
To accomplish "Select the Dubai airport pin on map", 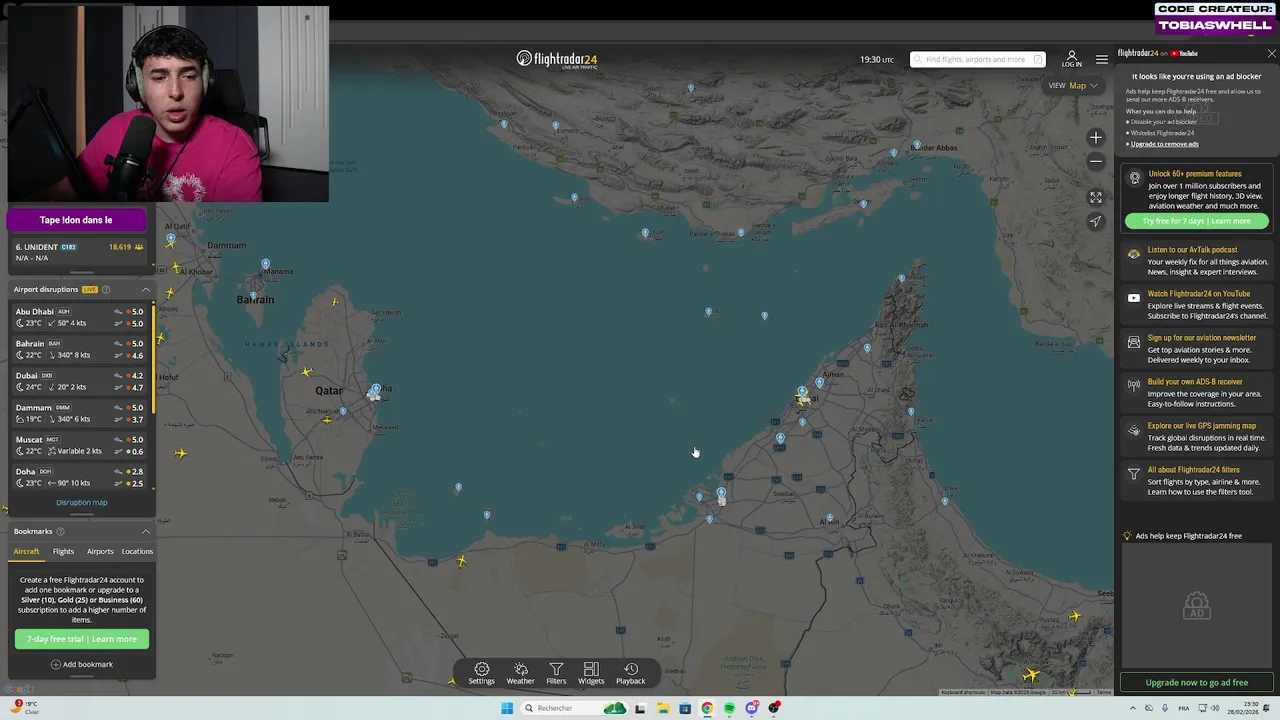I will (x=802, y=393).
